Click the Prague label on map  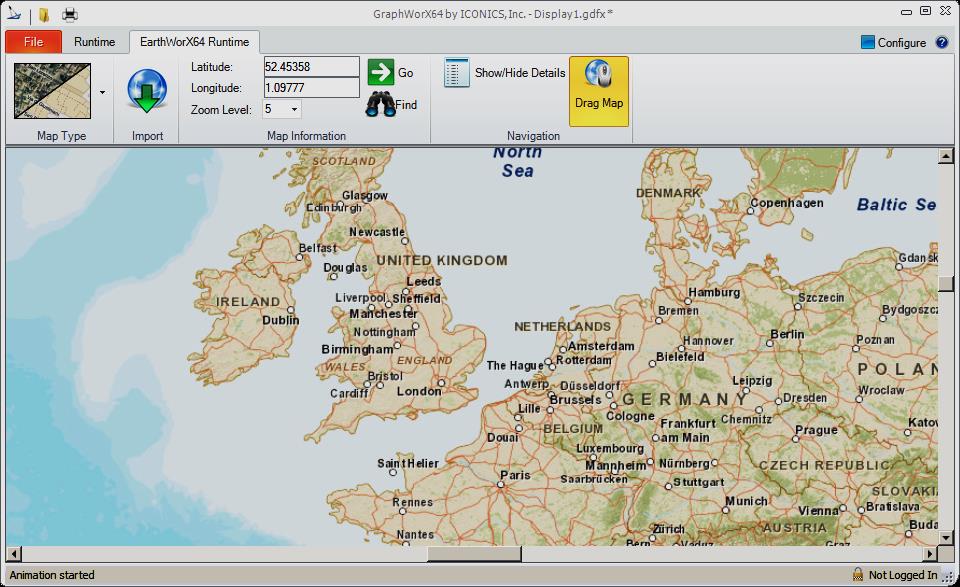(x=816, y=430)
